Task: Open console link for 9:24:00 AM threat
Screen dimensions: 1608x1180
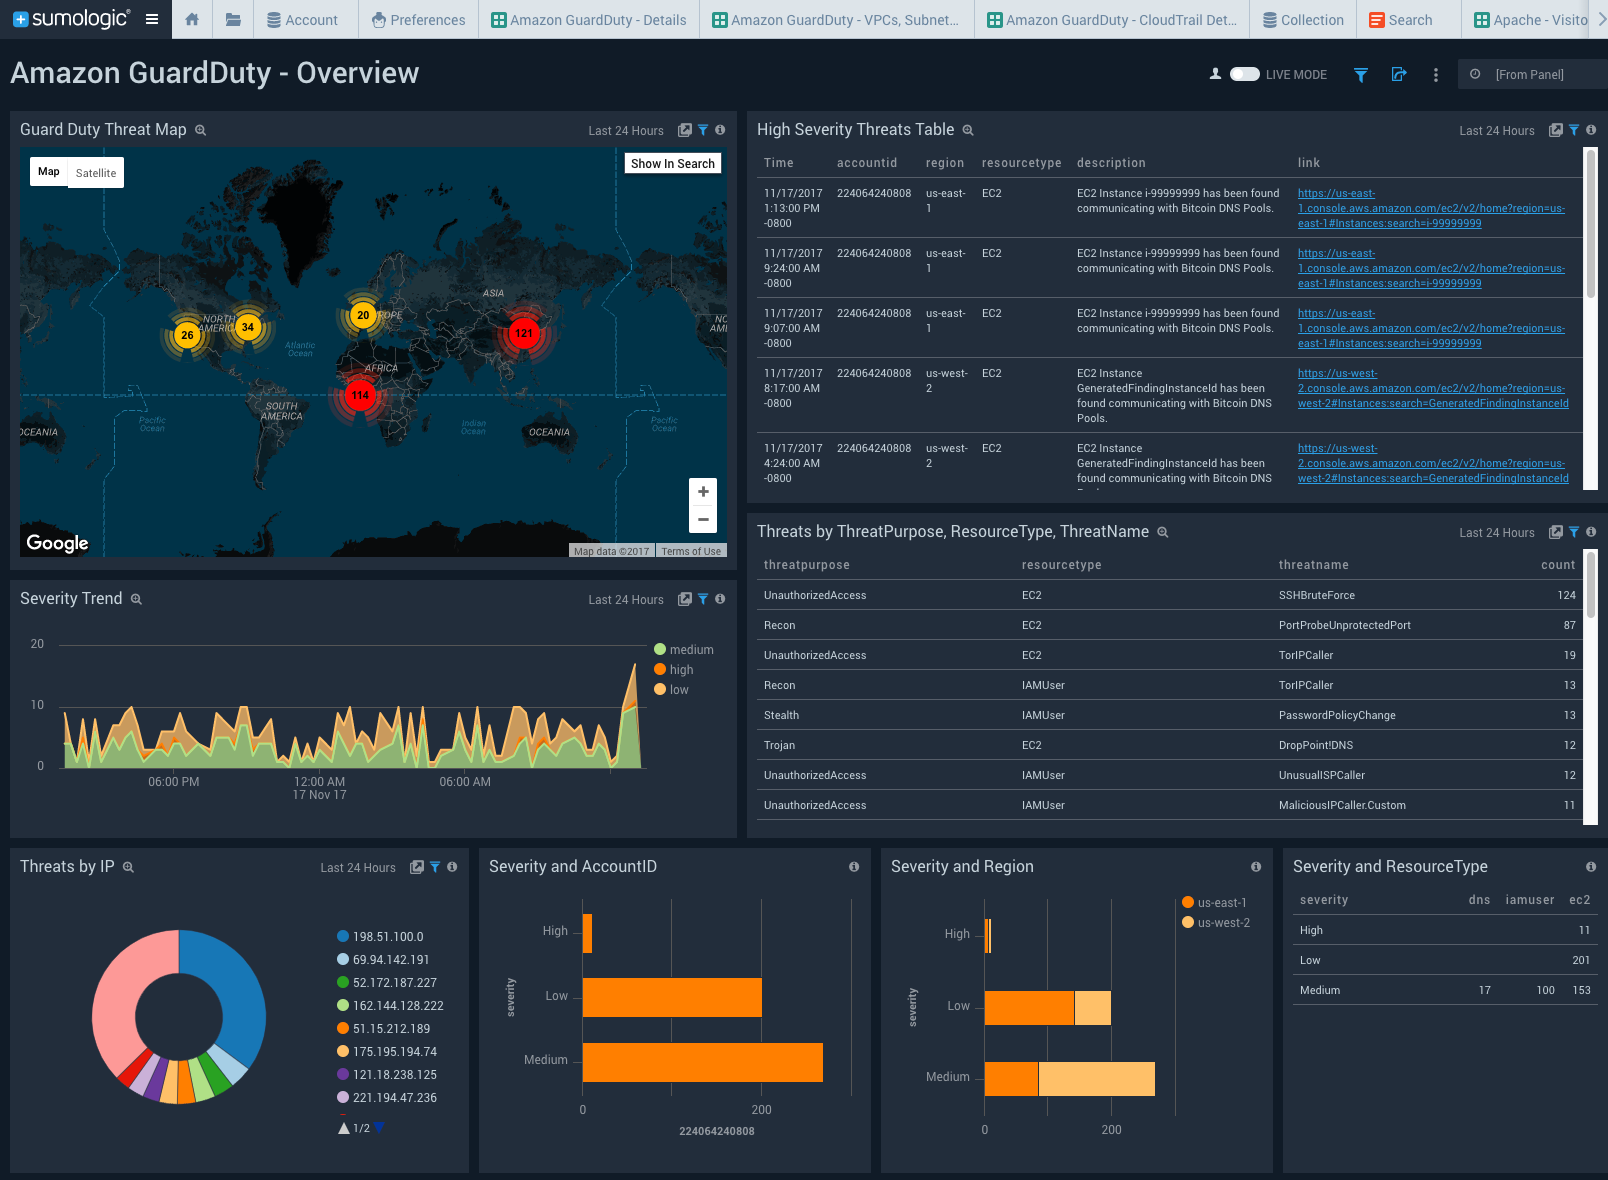Action: 1431,268
